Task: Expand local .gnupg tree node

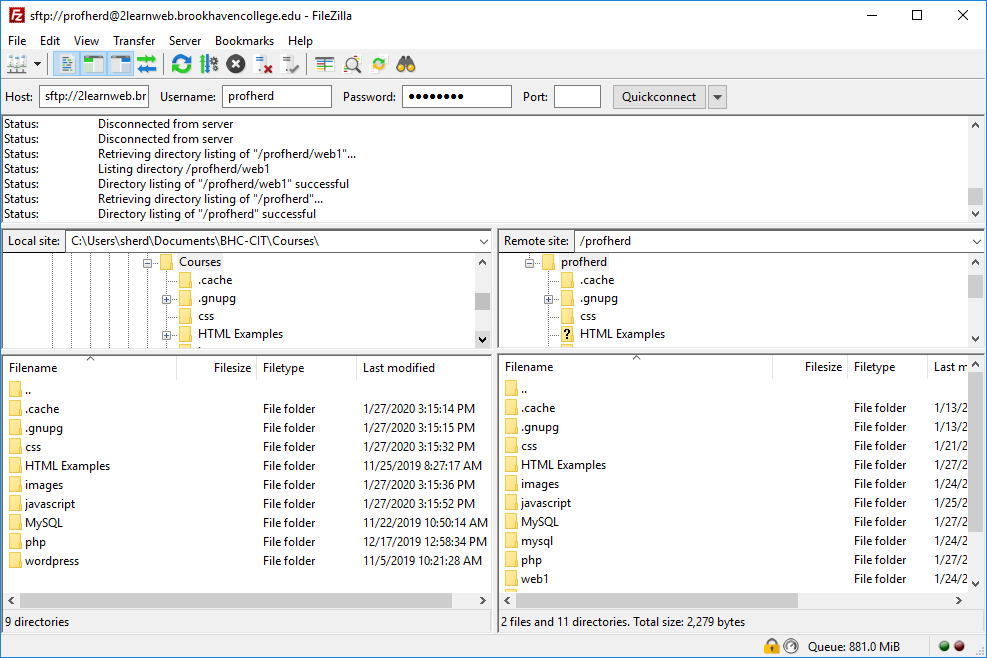Action: tap(166, 300)
